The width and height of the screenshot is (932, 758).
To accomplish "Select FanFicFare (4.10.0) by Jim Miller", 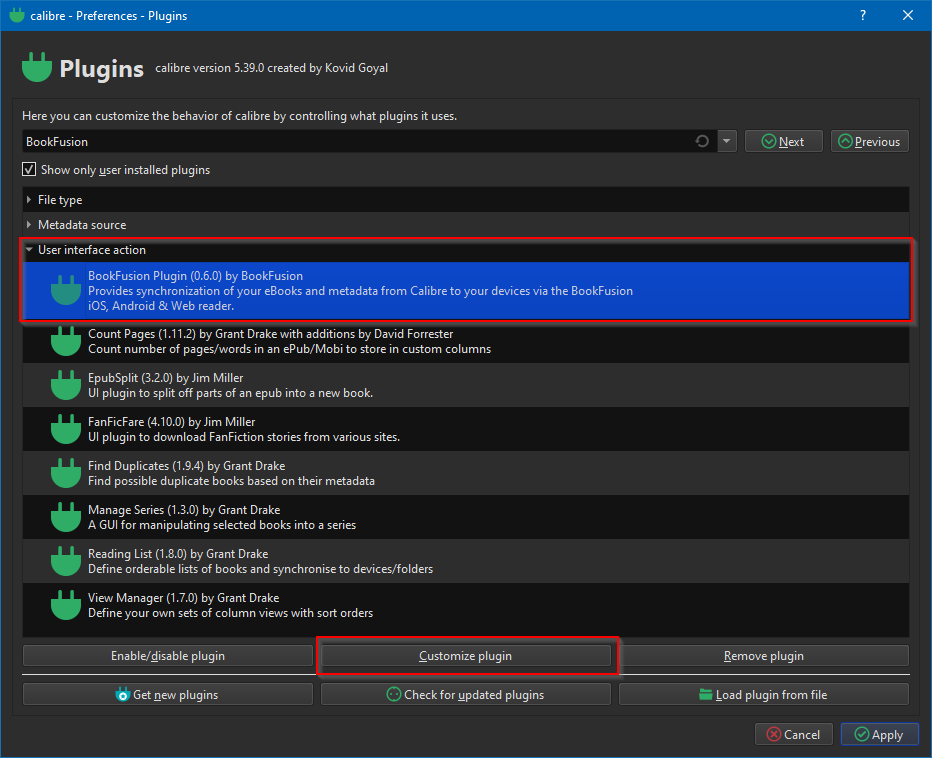I will tap(466, 429).
